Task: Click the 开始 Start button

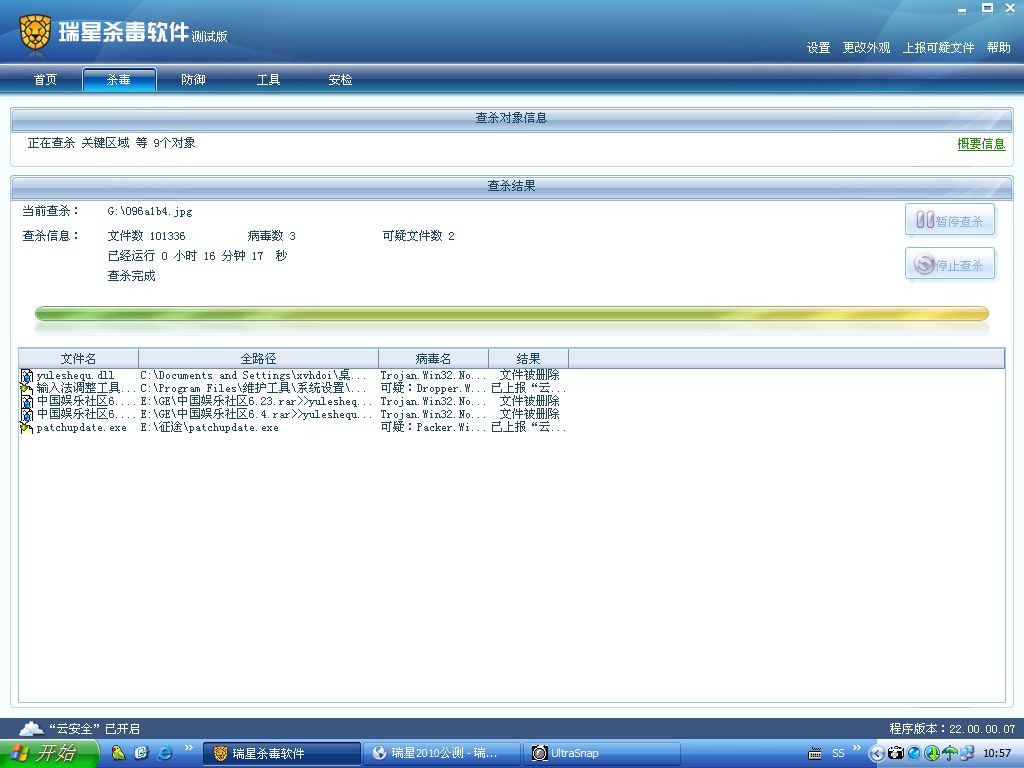Action: [x=49, y=753]
